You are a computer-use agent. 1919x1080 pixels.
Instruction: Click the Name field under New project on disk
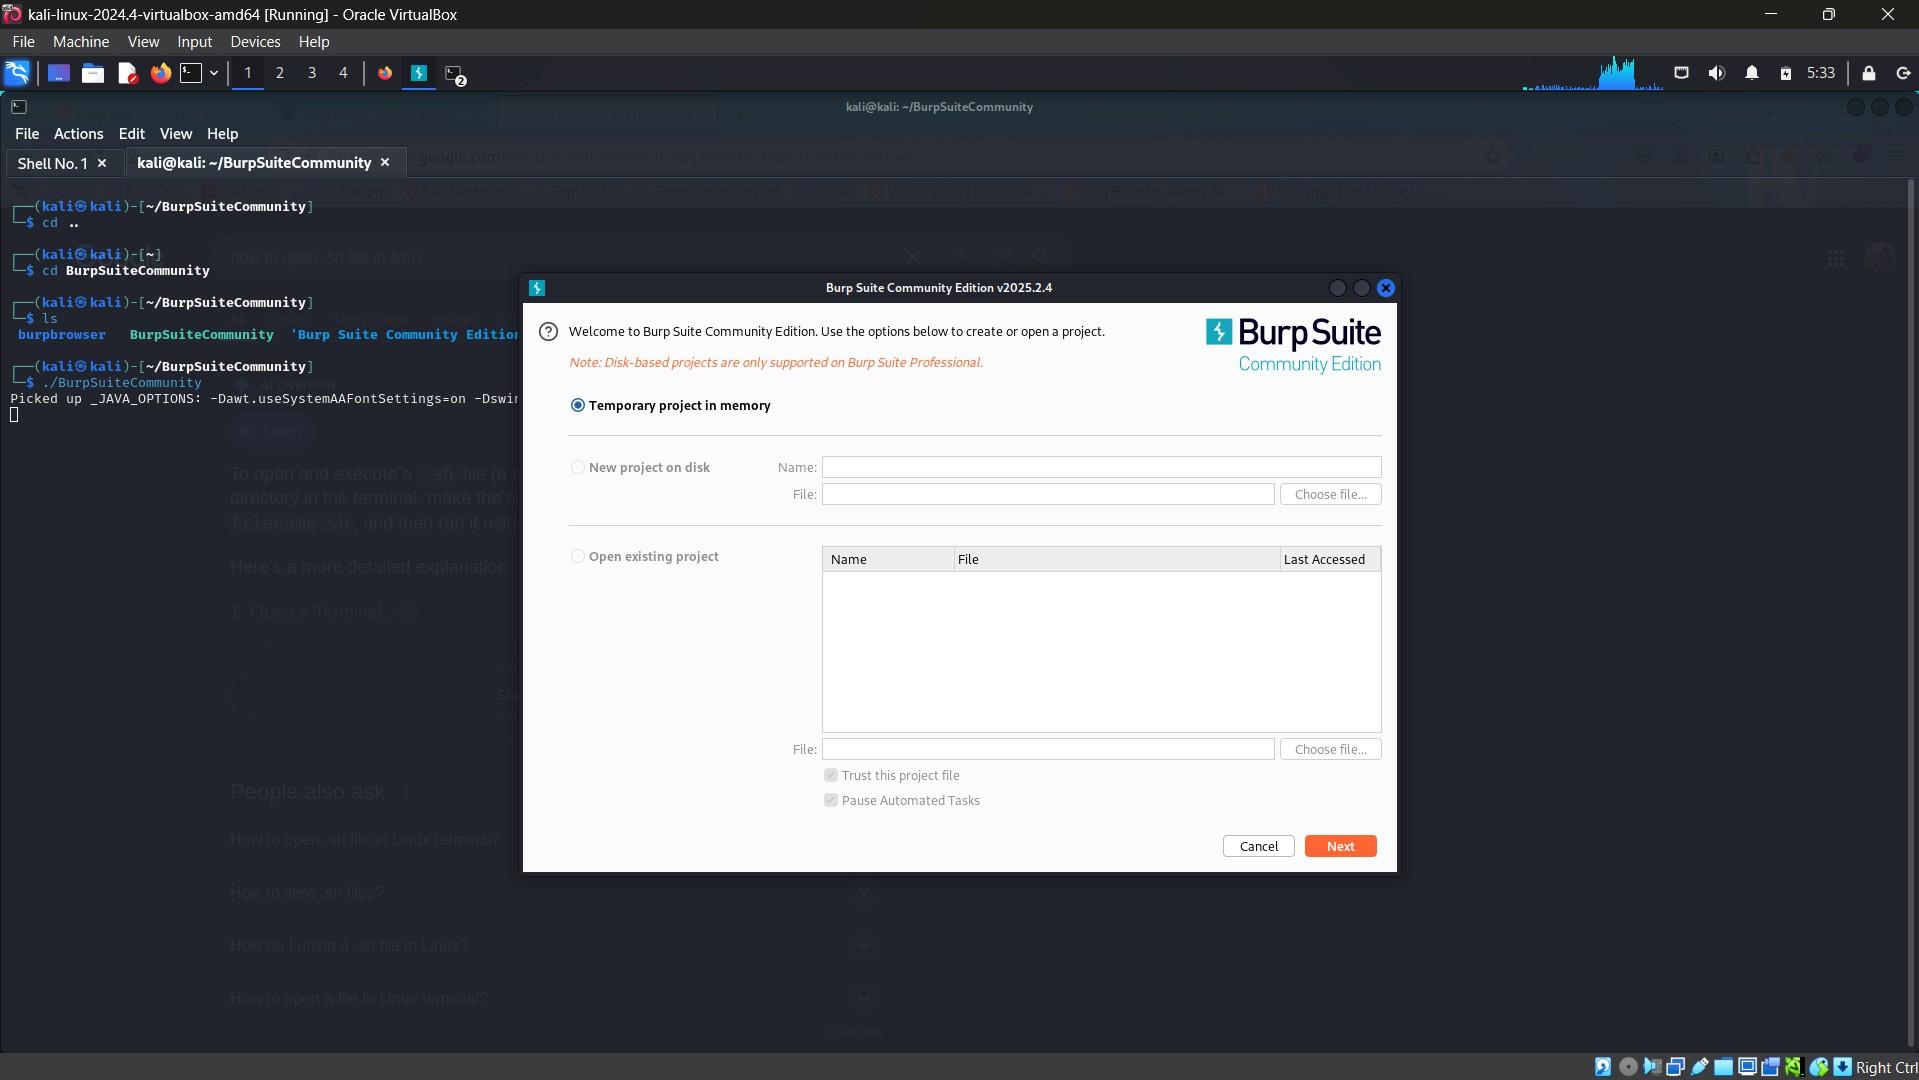[x=1102, y=467]
